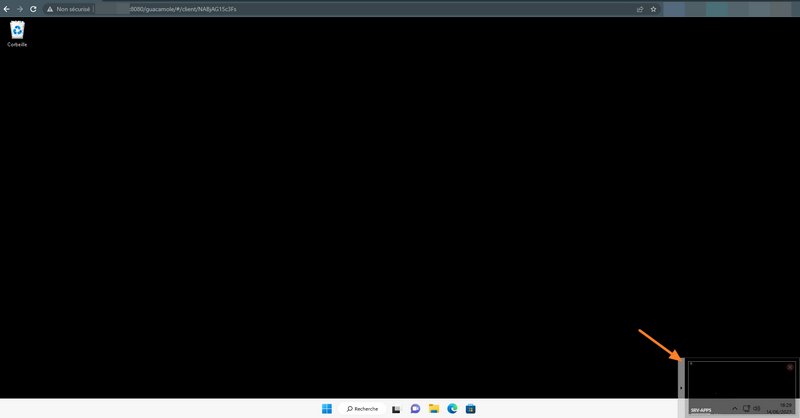This screenshot has height=418, width=800.
Task: Launch Microsoft Edge from the taskbar
Action: [452, 408]
